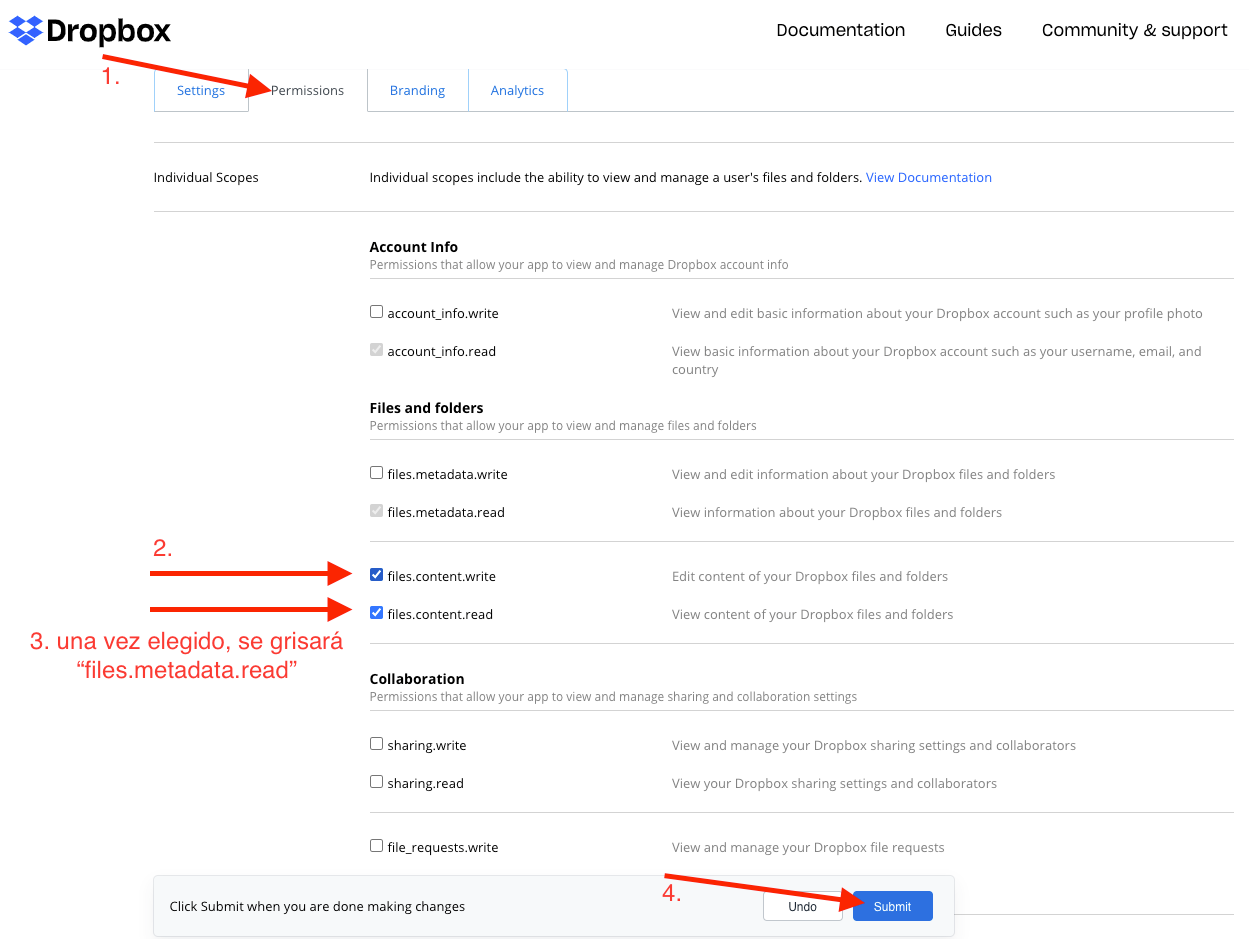Image resolution: width=1249 pixels, height=939 pixels.
Task: Click the files.content.write label text
Action: pos(441,576)
